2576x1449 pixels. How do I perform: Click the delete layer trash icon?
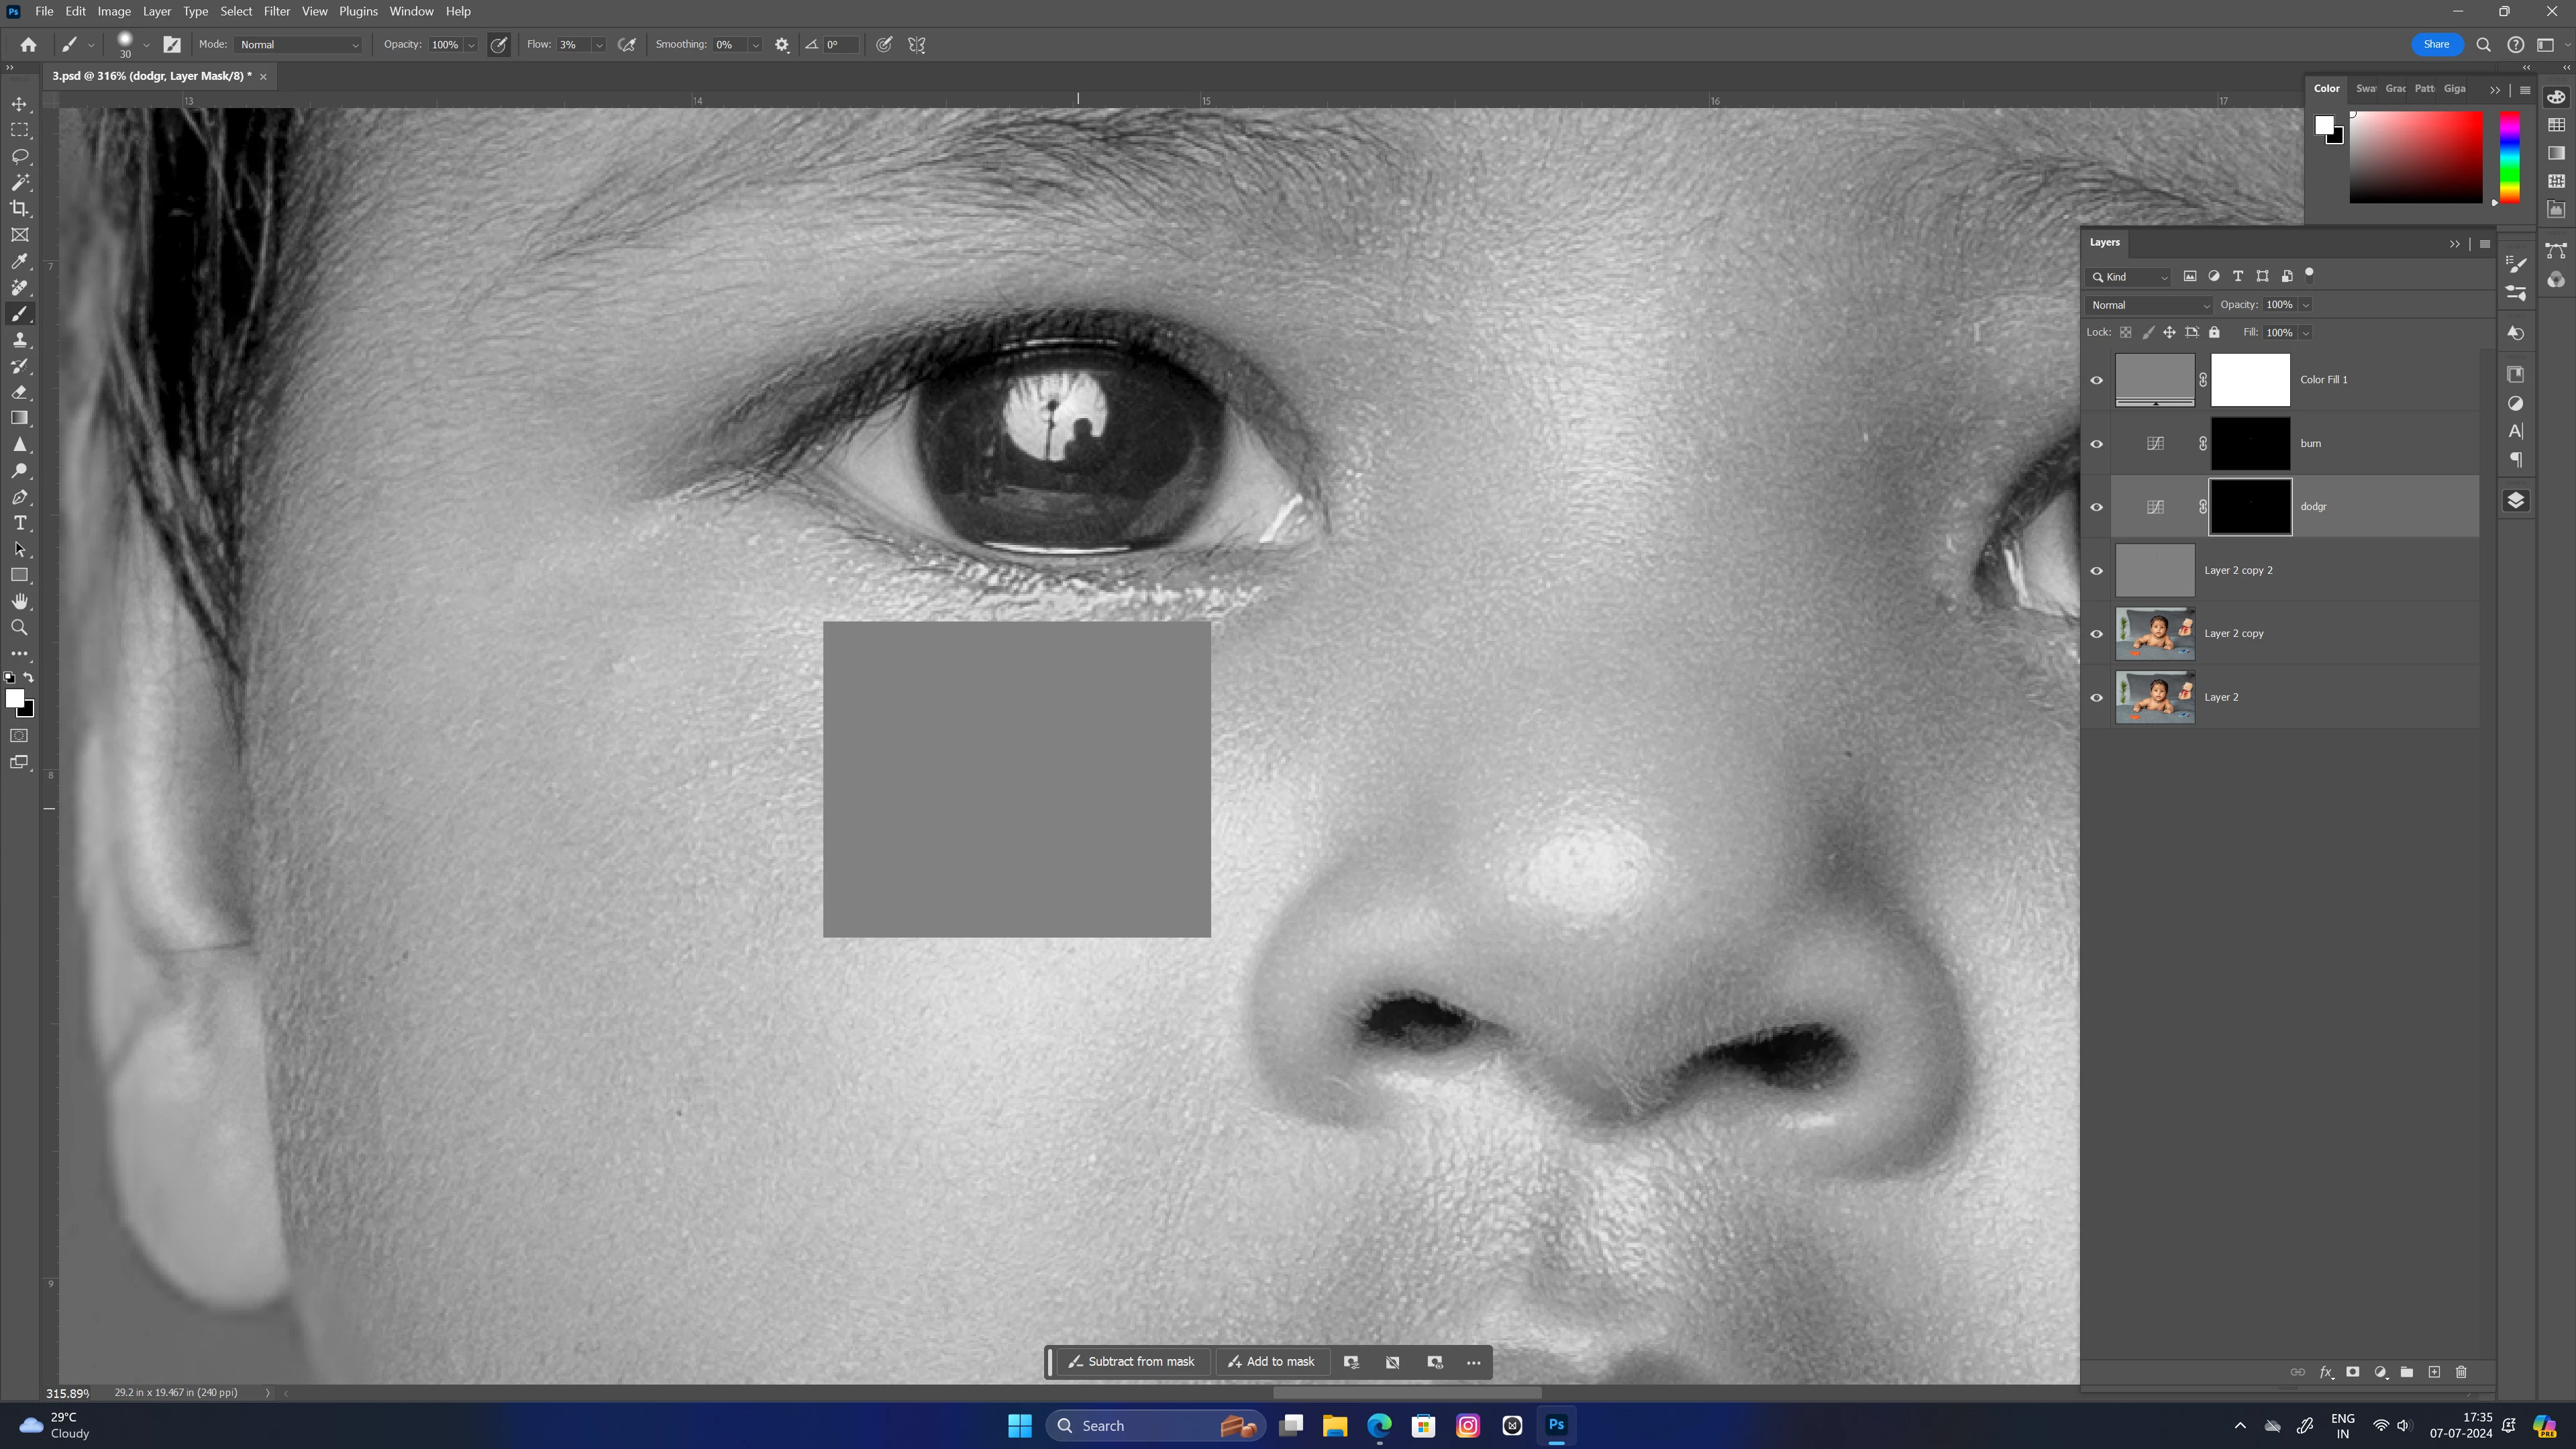2461,1372
